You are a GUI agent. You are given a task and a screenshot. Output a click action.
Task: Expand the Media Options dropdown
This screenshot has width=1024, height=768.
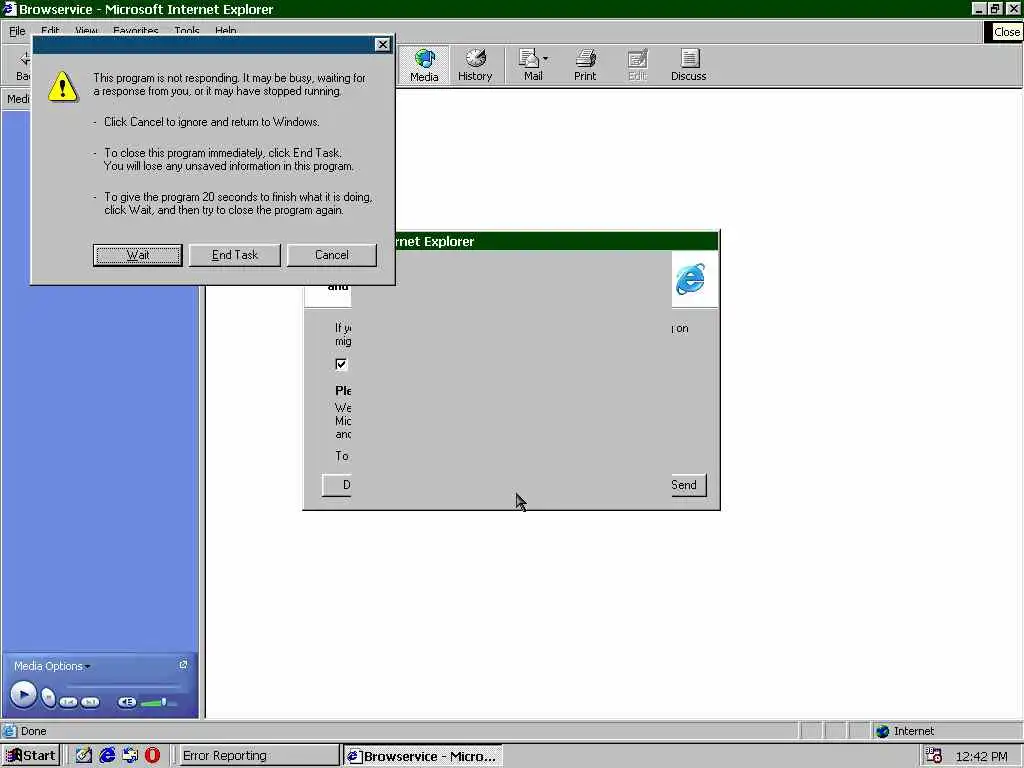click(x=52, y=666)
